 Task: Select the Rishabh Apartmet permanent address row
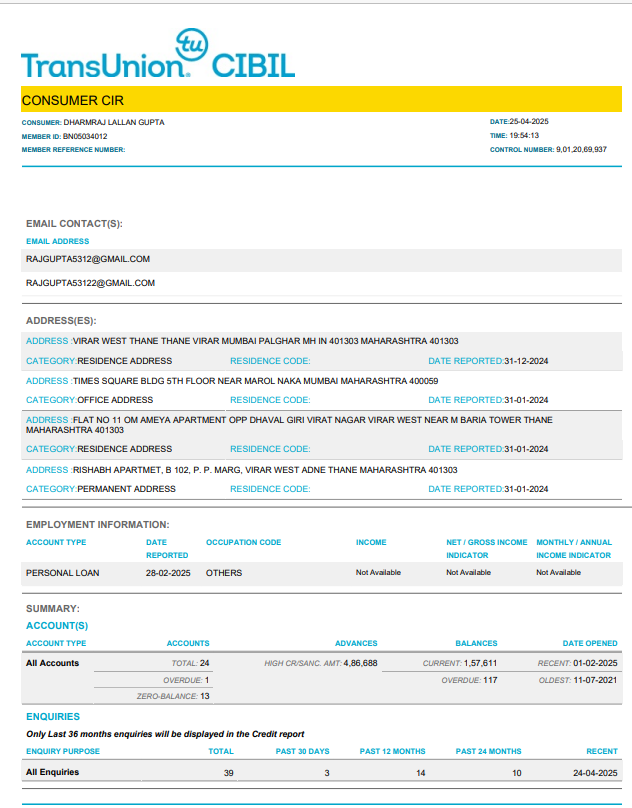tap(265, 469)
